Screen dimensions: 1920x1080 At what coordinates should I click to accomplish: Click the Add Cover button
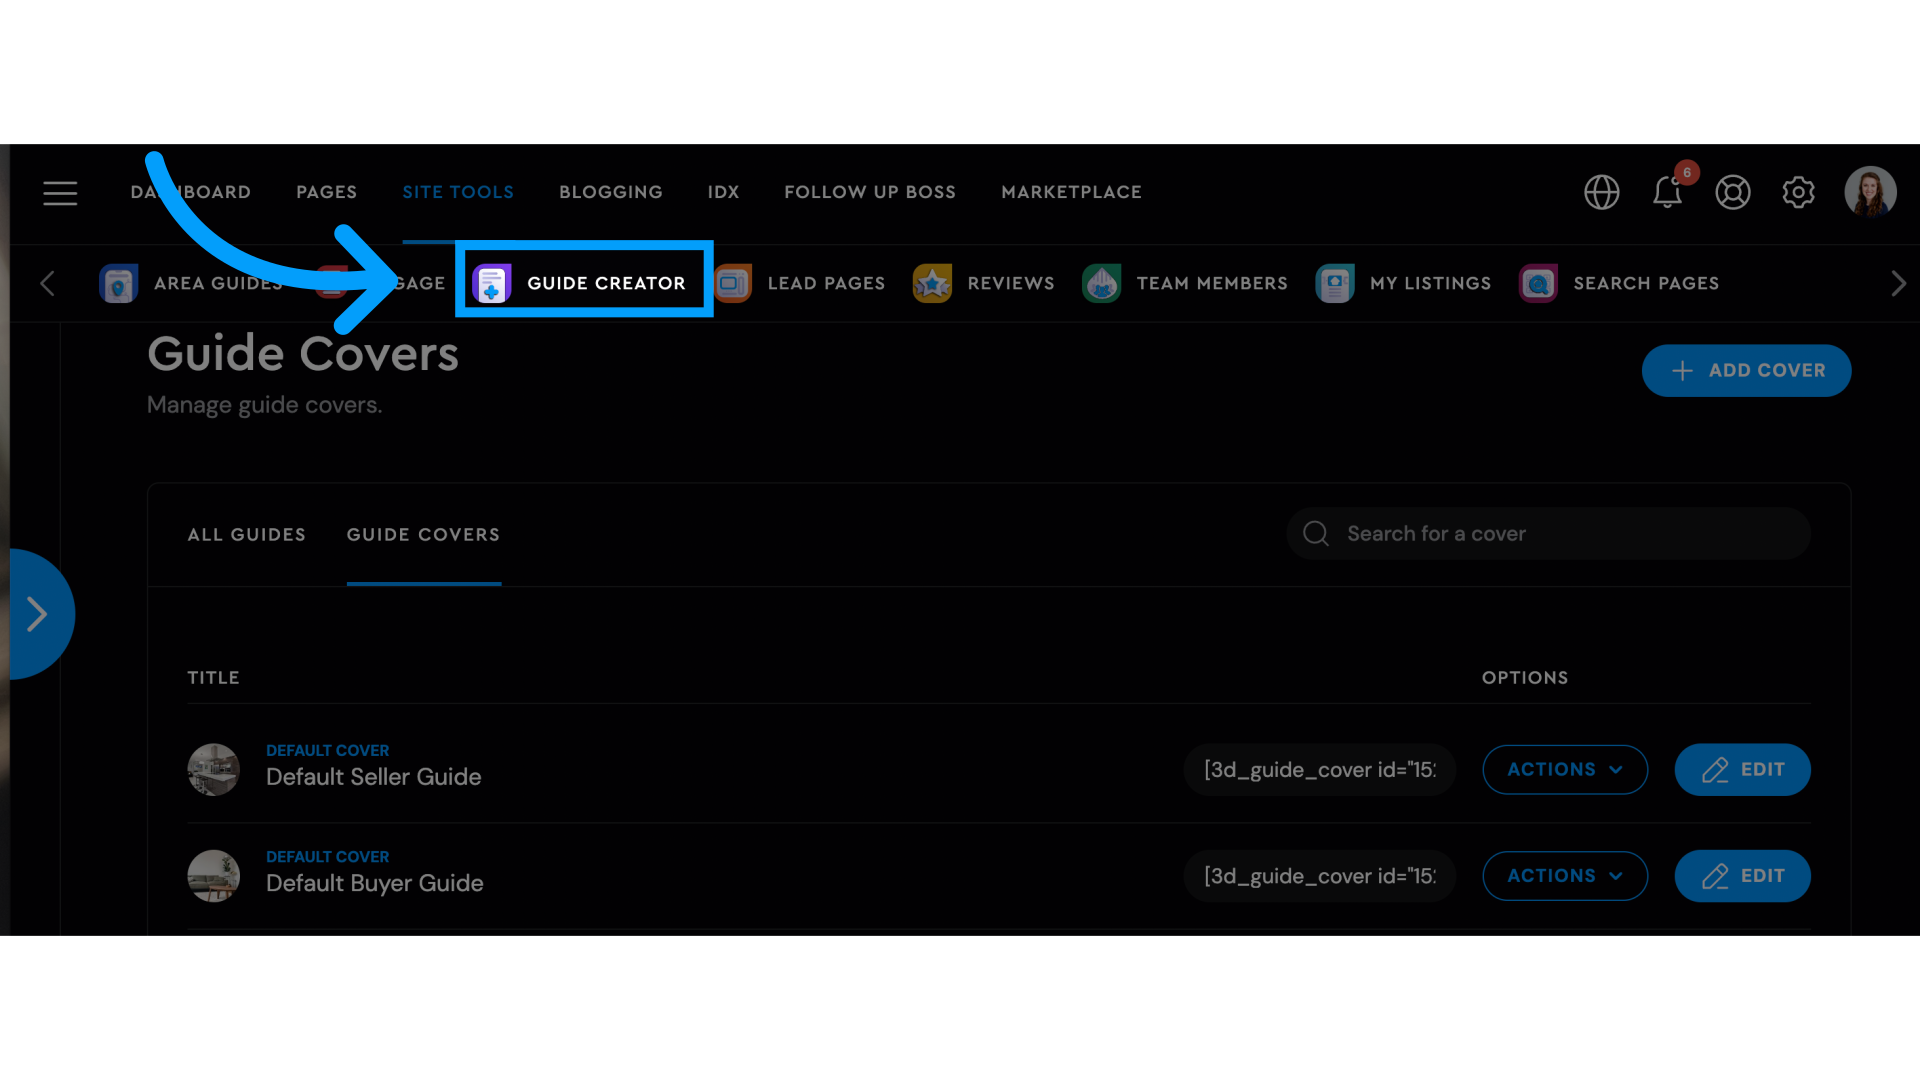click(1747, 371)
